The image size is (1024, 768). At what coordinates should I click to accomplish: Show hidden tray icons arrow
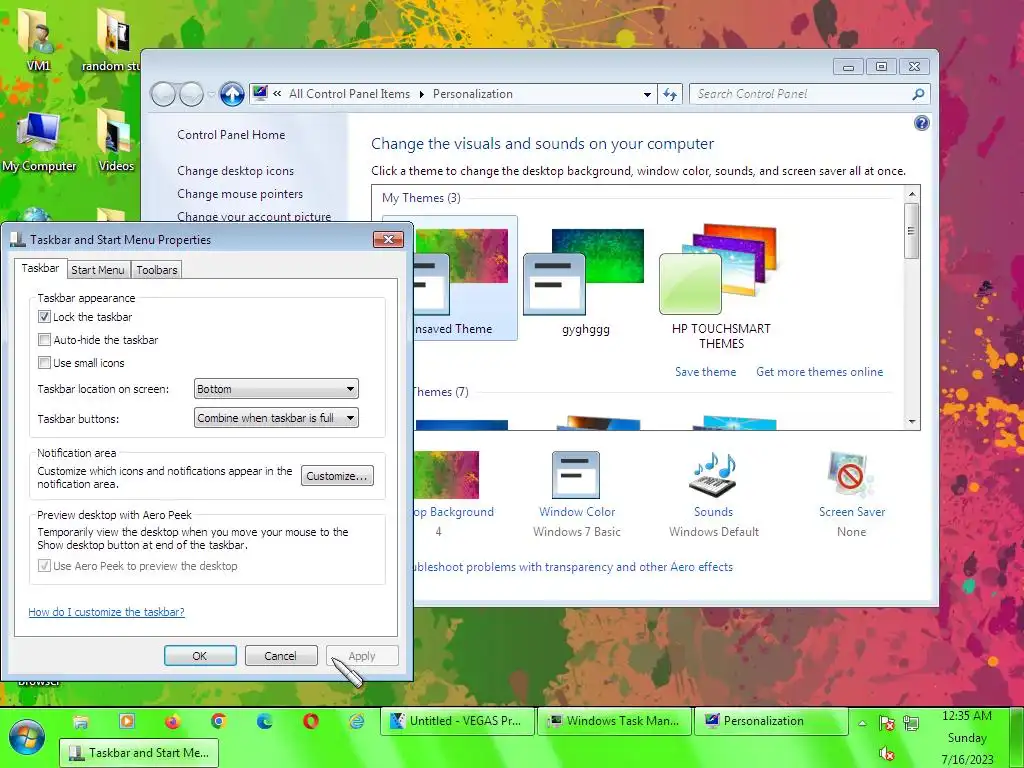click(x=862, y=723)
